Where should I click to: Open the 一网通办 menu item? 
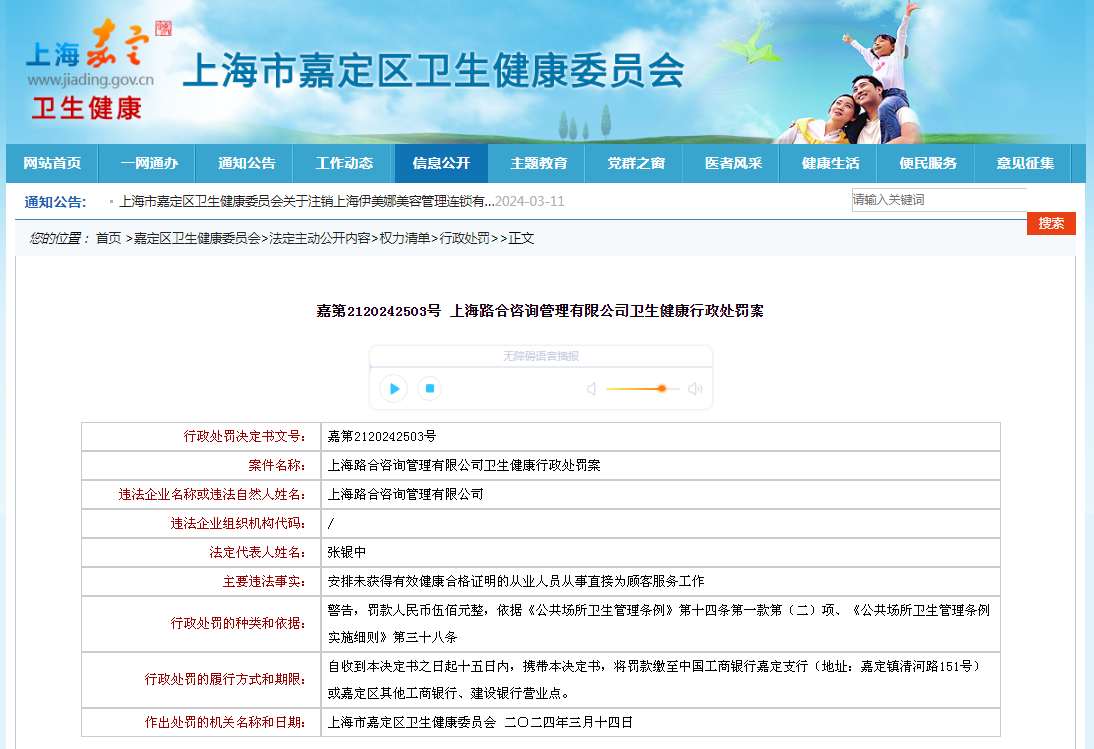coord(149,163)
